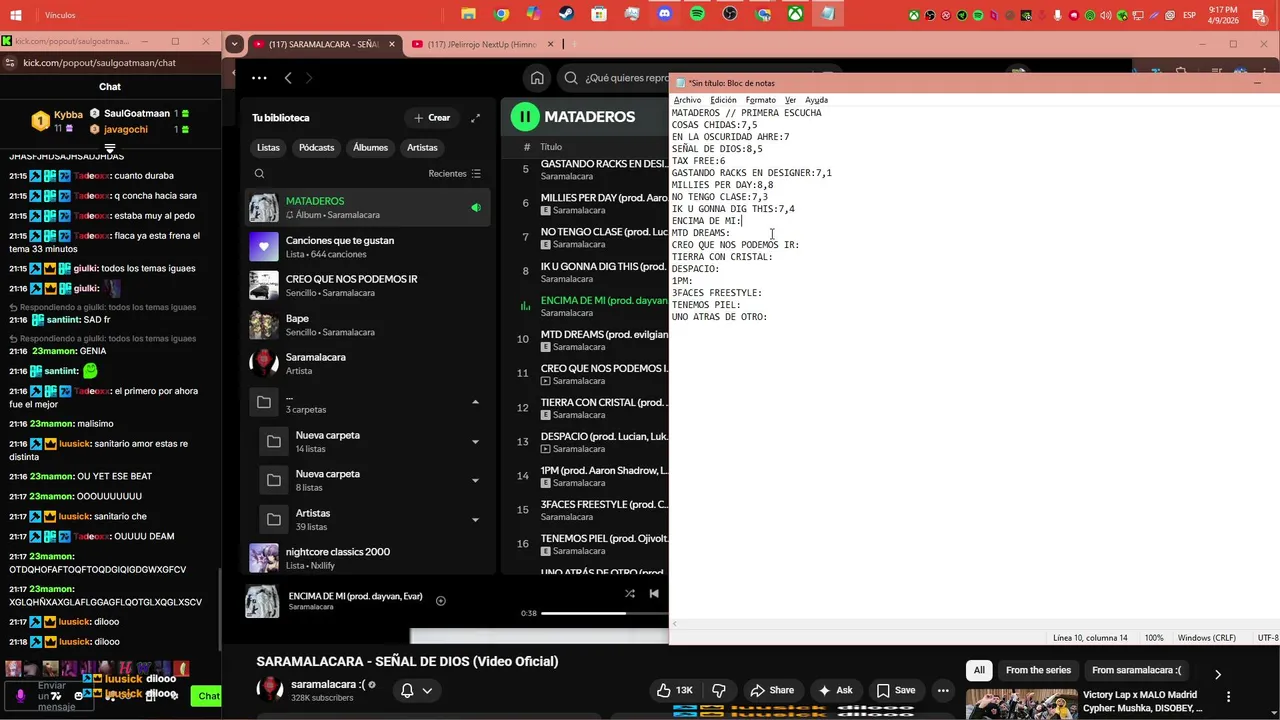
Task: Go back with the Spotify back arrow
Action: point(288,78)
